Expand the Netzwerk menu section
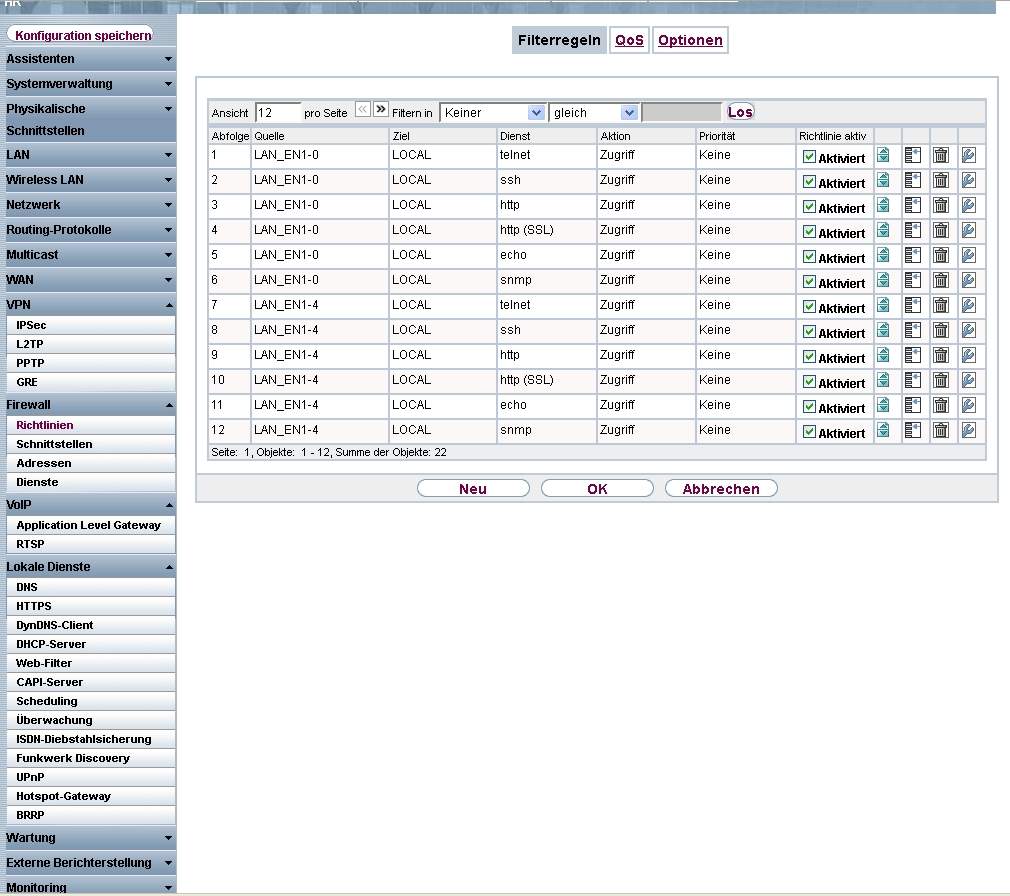The image size is (1010, 896). tap(88, 205)
